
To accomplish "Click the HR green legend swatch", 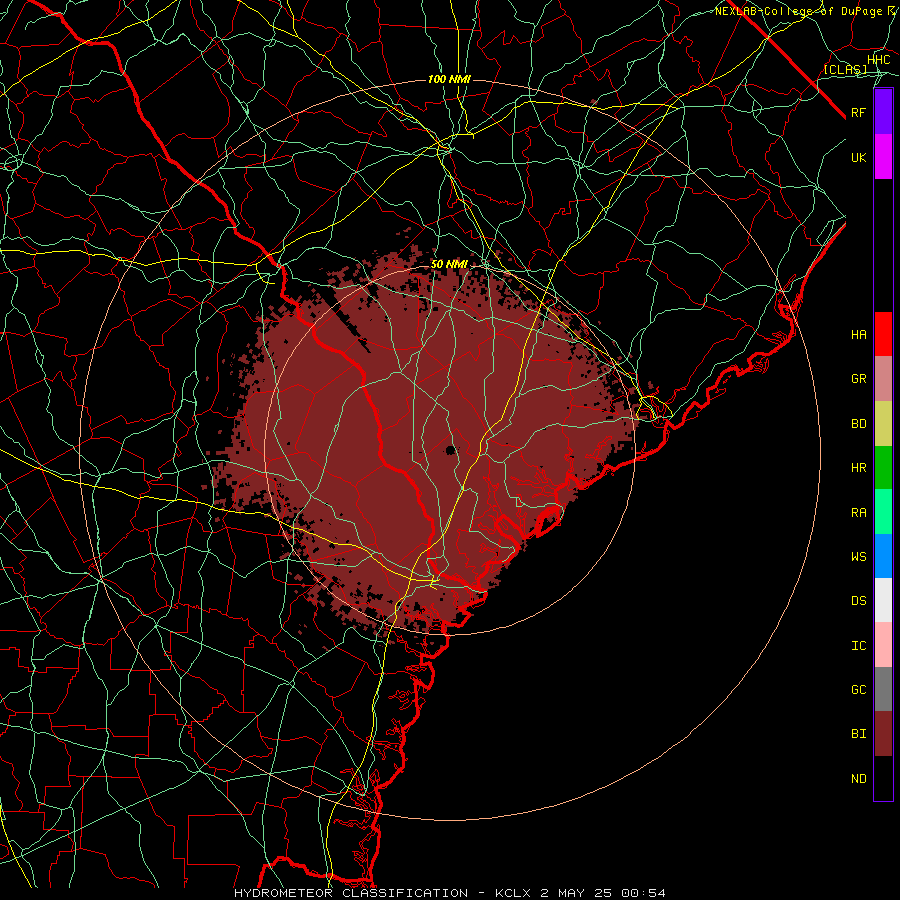I will (x=883, y=468).
